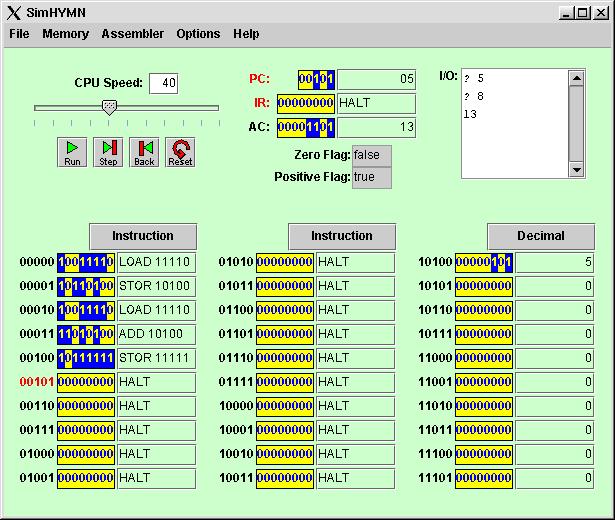Click decimal value at address 11000
Screen dimensions: 615x520
point(555,358)
